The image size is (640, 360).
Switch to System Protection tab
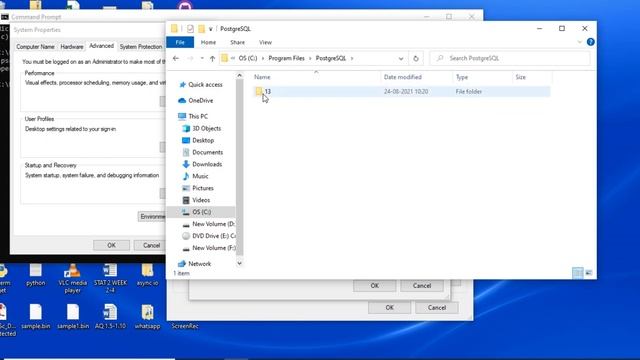[x=140, y=47]
